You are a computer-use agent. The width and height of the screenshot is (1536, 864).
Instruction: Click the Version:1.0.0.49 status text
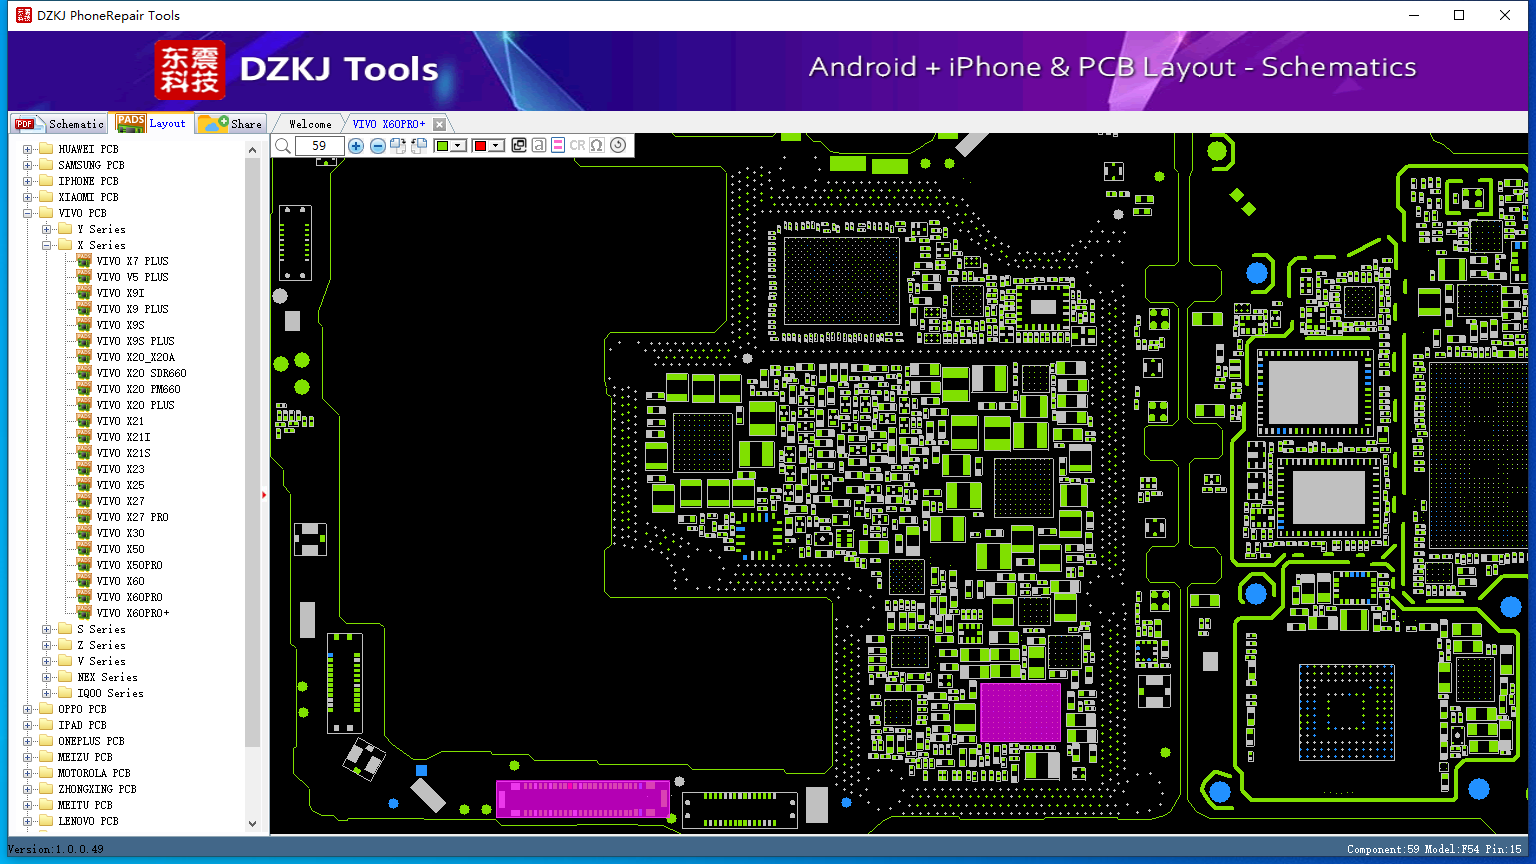[x=56, y=849]
